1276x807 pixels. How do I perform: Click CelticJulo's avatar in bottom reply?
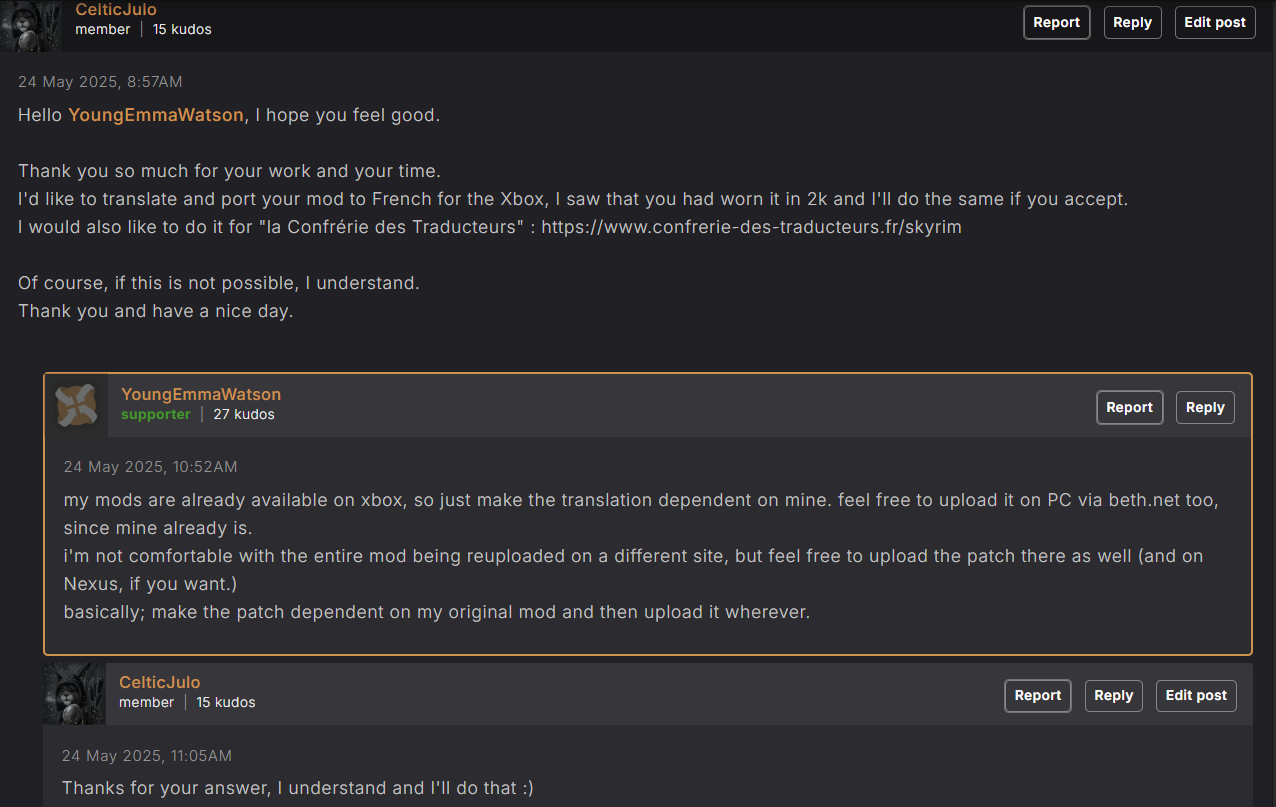(x=74, y=693)
